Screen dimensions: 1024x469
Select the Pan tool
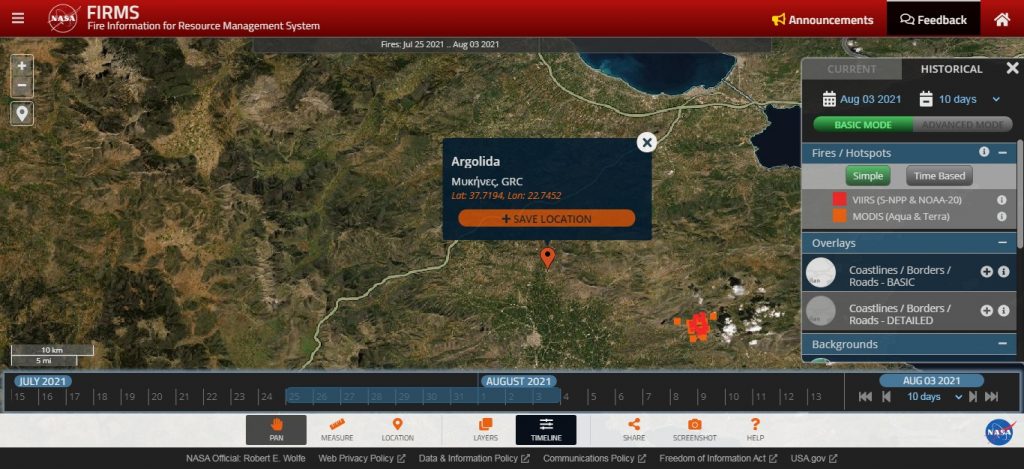pyautogui.click(x=276, y=430)
